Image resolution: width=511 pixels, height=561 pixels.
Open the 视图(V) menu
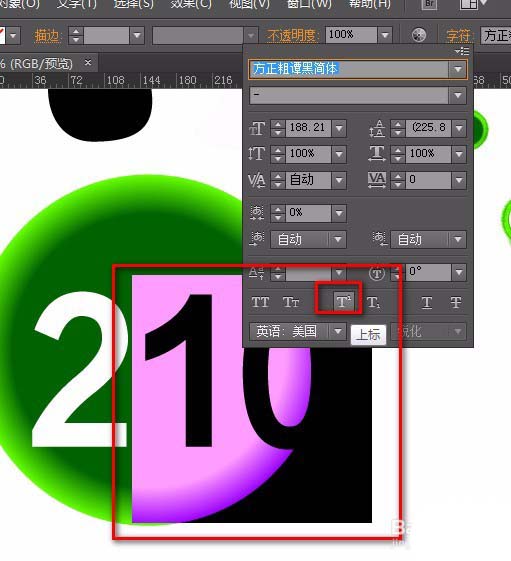(x=249, y=4)
